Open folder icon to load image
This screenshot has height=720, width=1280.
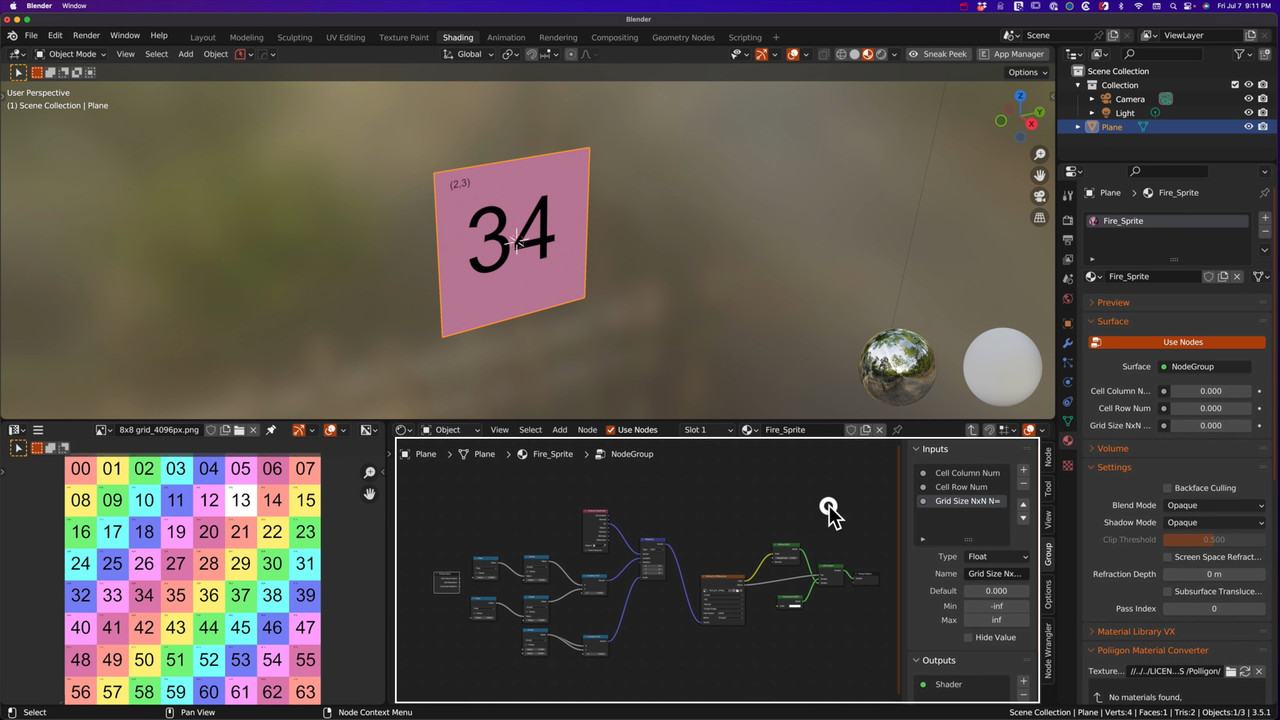tap(240, 430)
